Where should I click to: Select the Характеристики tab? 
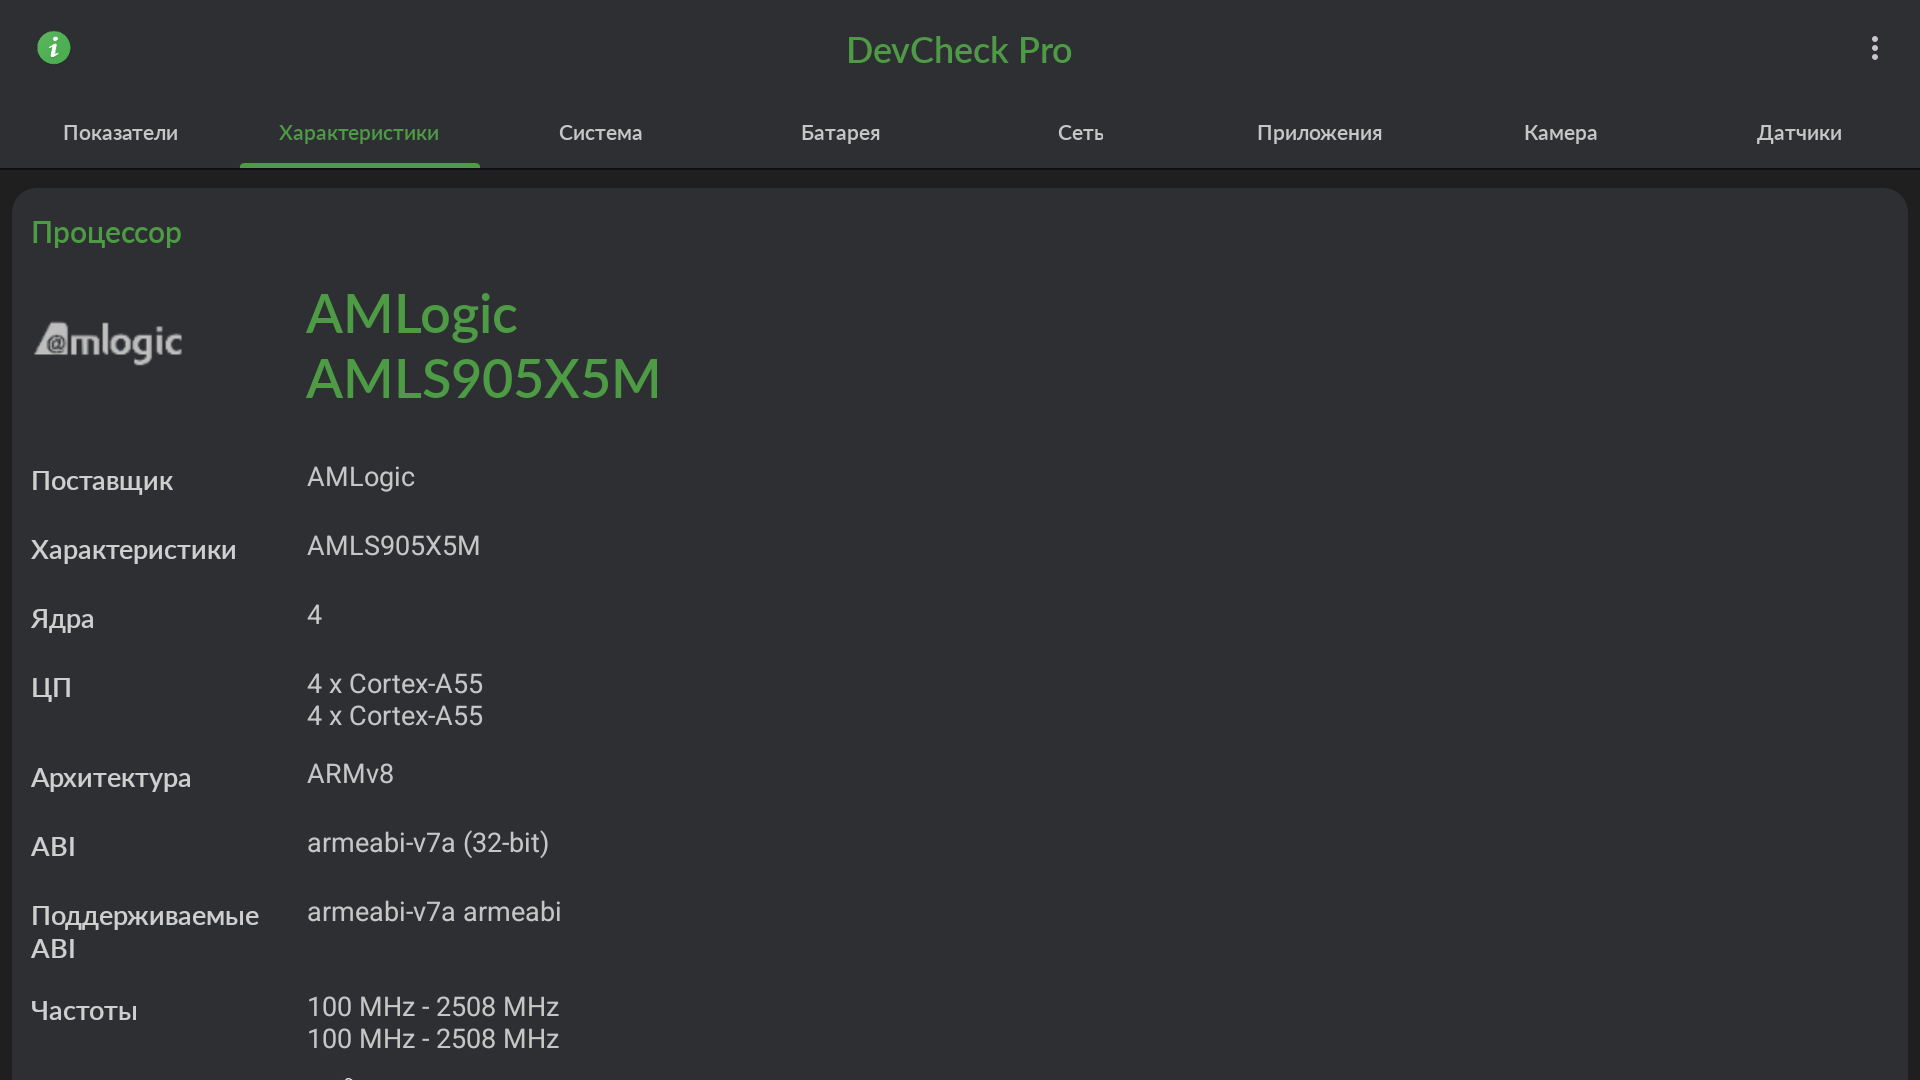[x=359, y=133]
